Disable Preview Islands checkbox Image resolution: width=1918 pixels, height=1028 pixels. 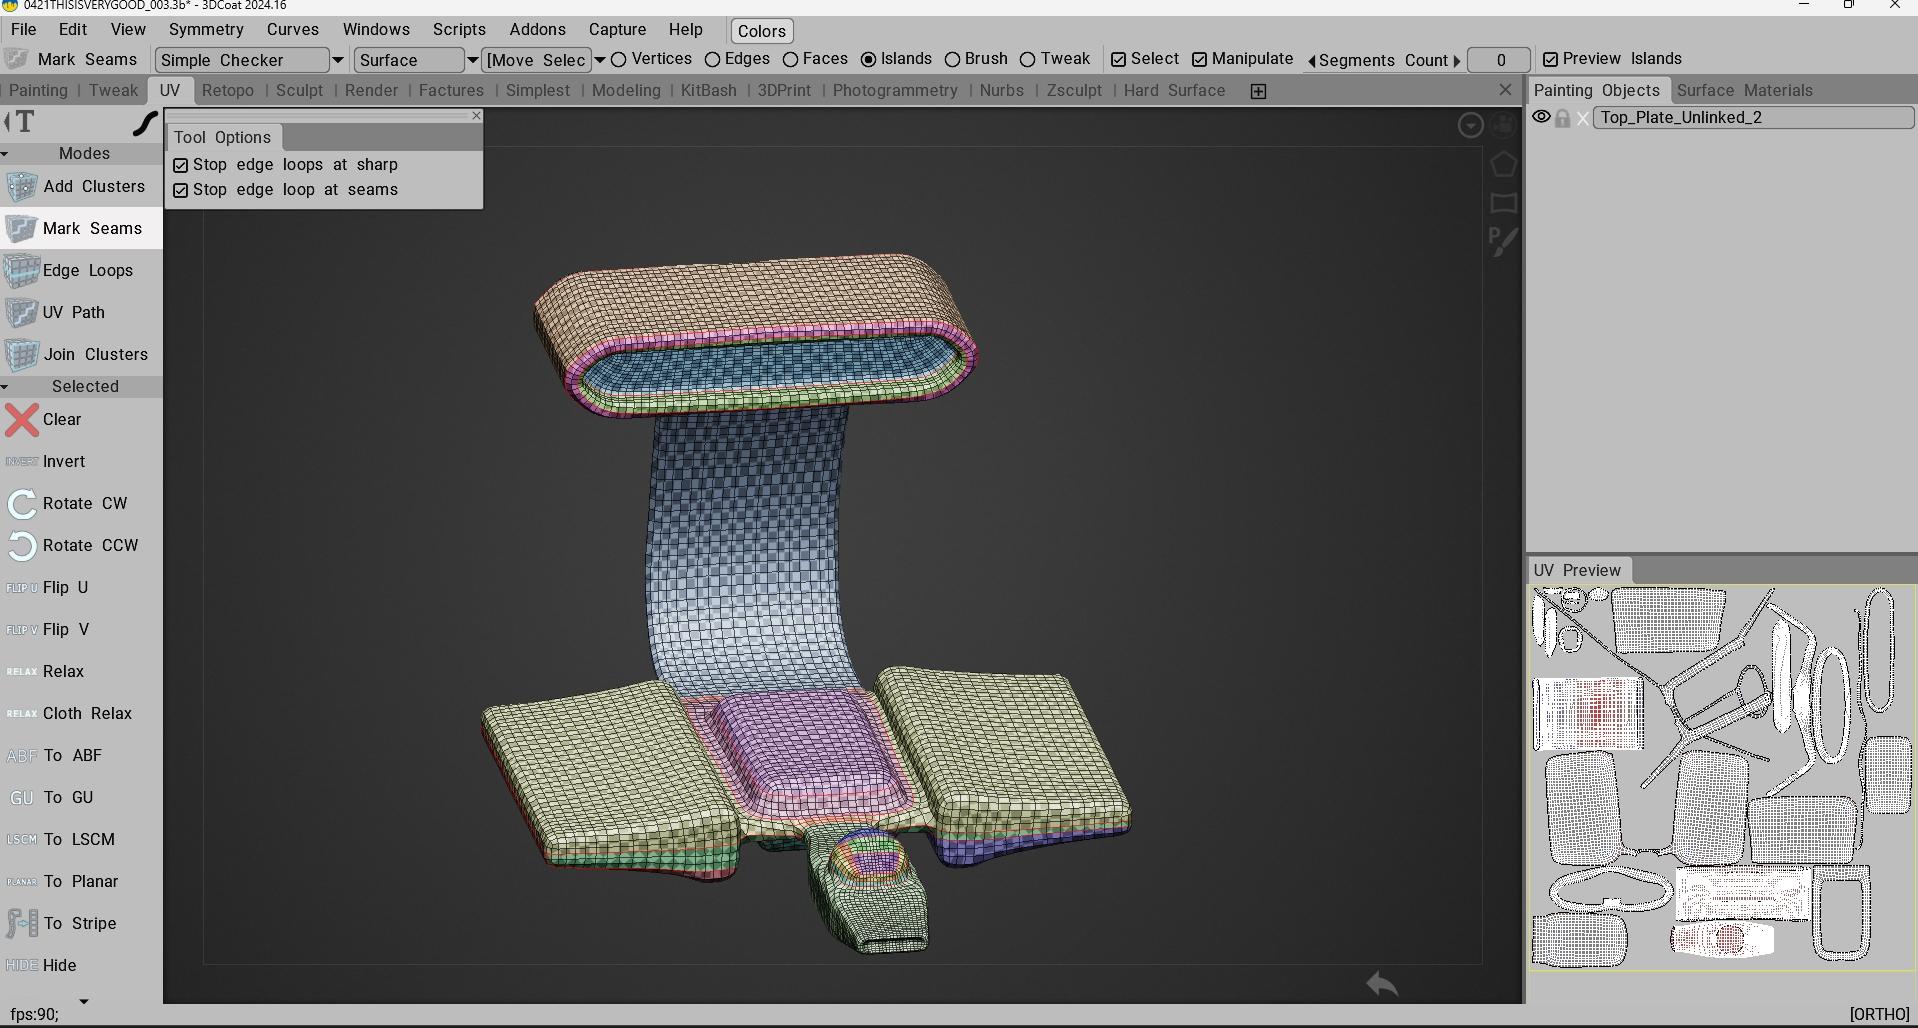[x=1550, y=59]
